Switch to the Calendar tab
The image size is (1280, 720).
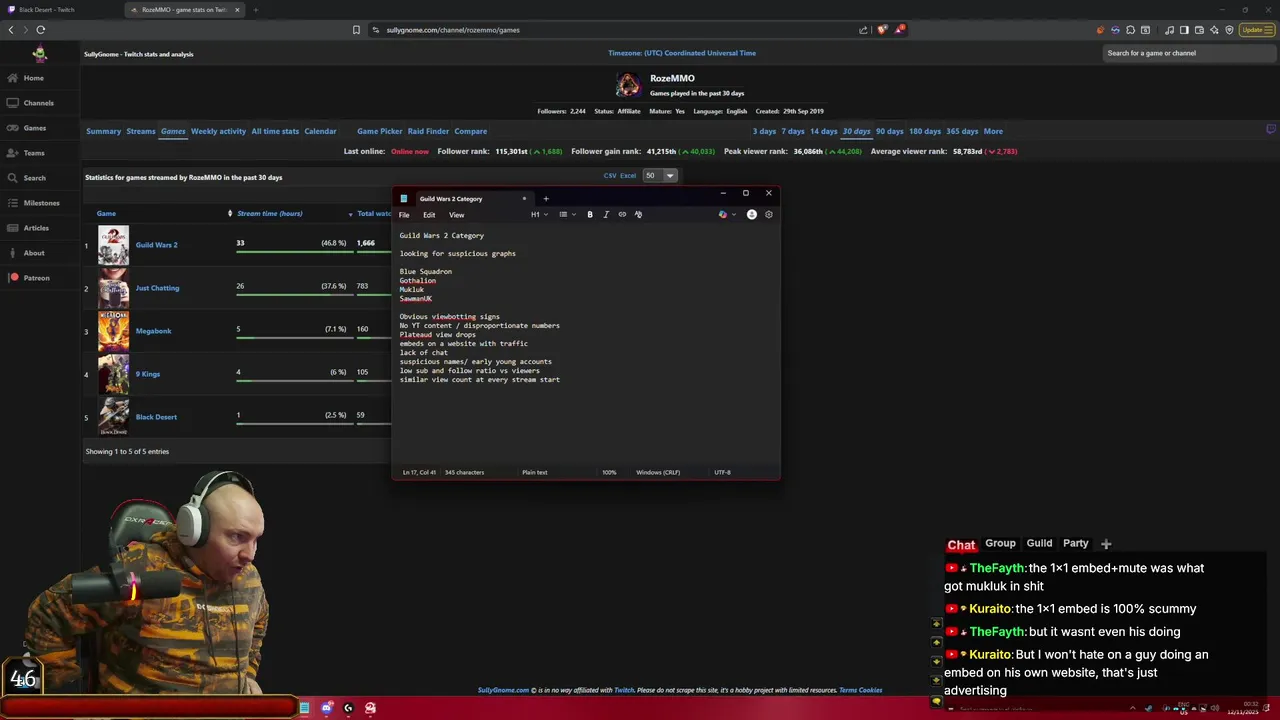[320, 131]
